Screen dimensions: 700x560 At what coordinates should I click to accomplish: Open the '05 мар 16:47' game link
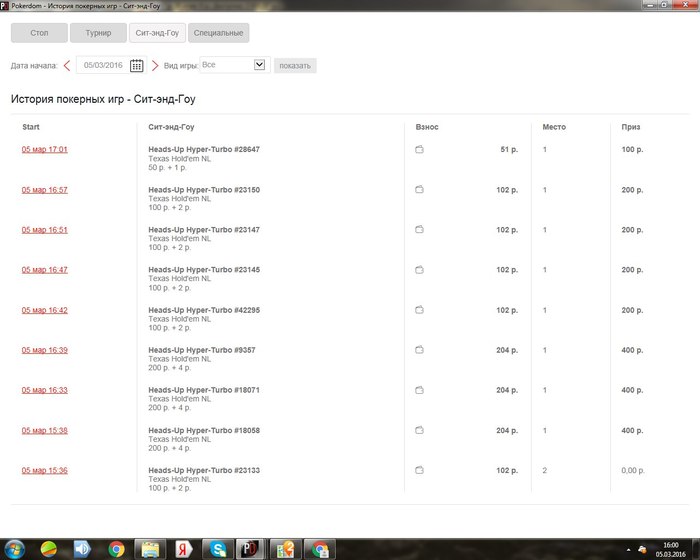pyautogui.click(x=45, y=270)
